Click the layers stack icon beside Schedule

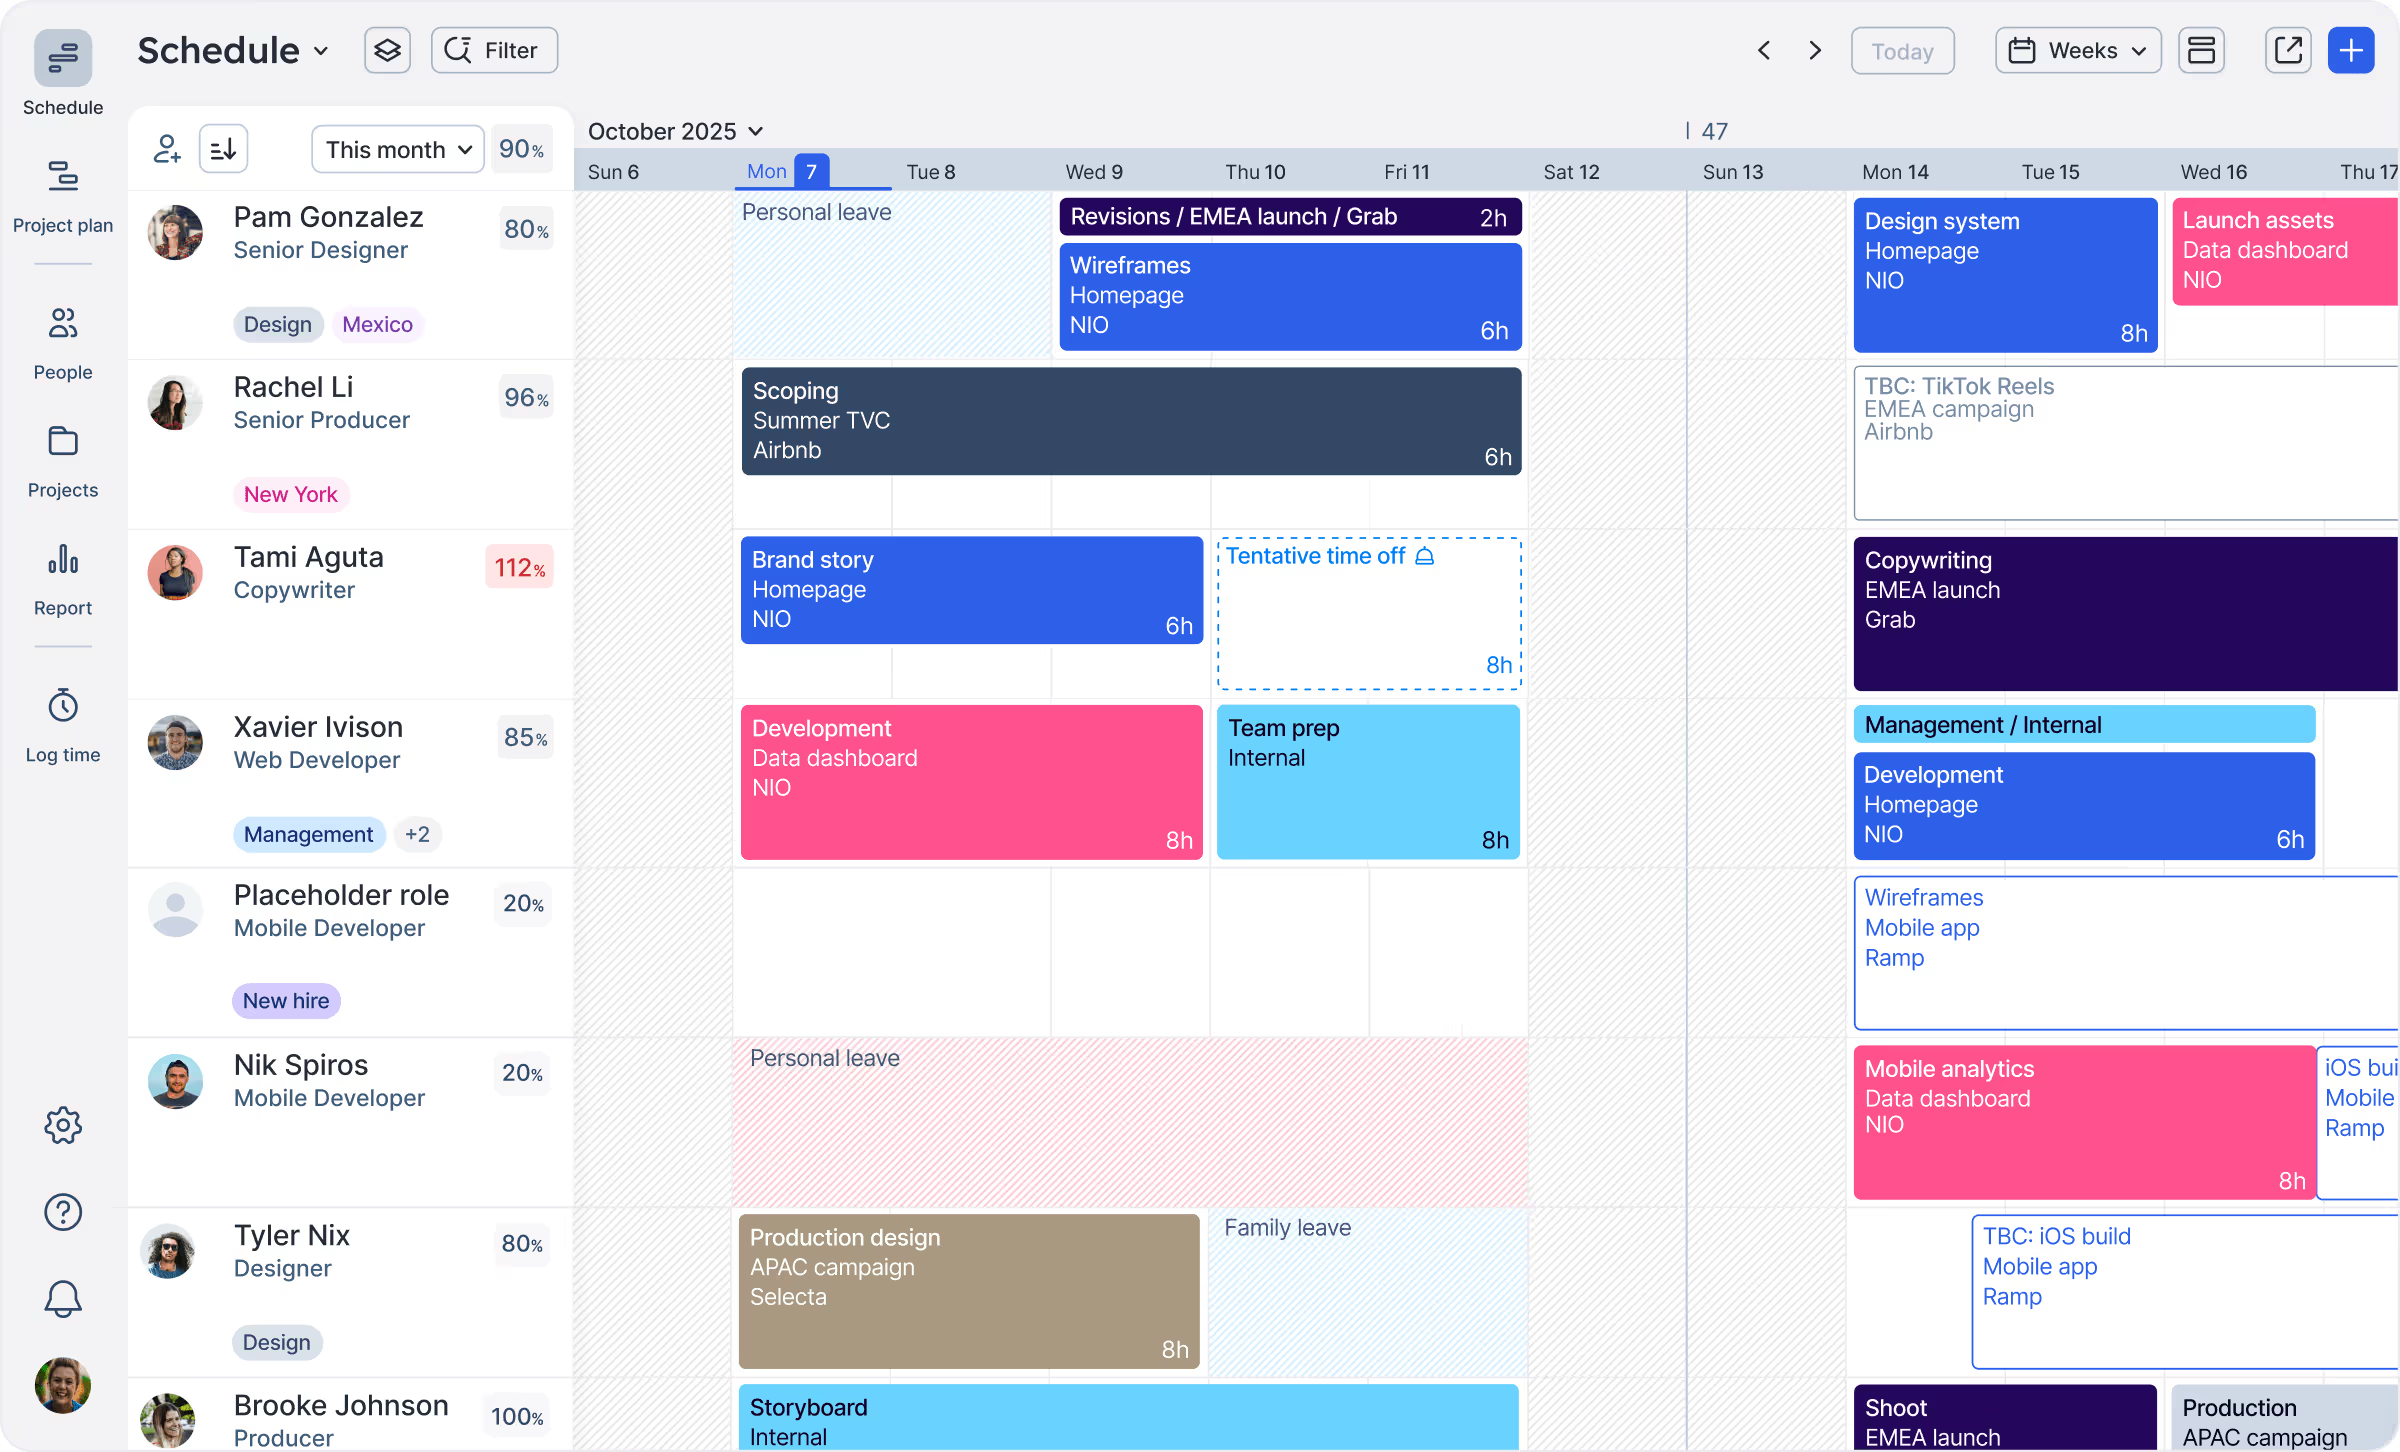point(387,50)
